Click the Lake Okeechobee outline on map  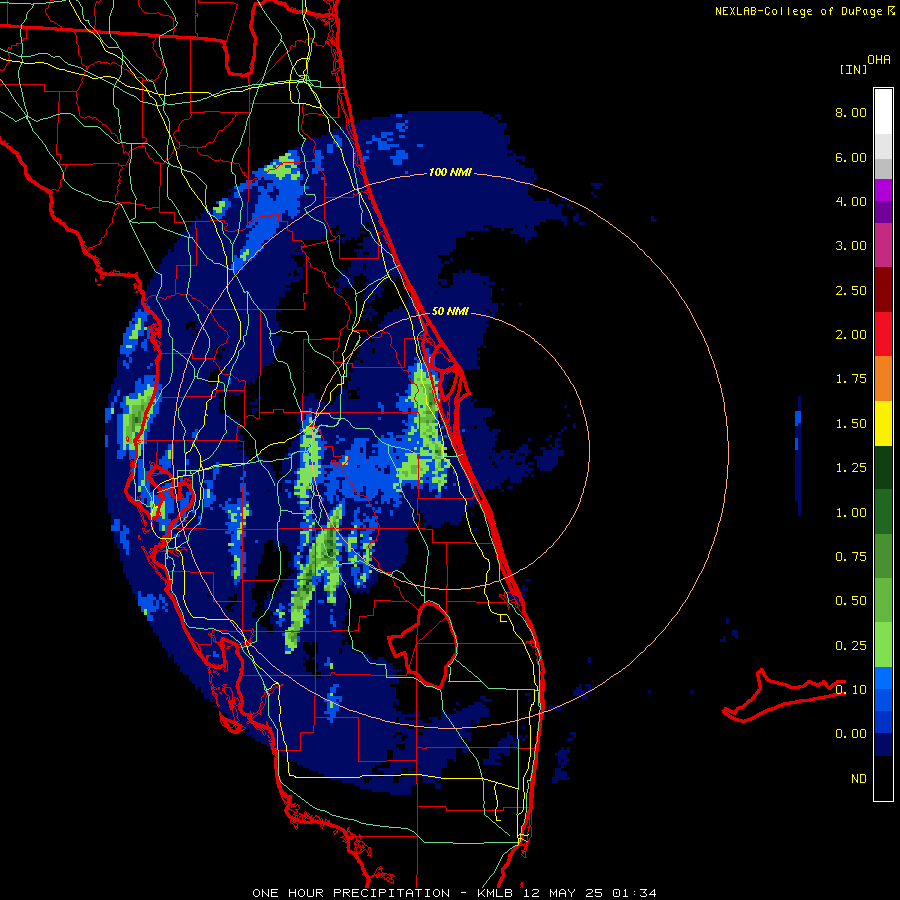click(x=425, y=644)
